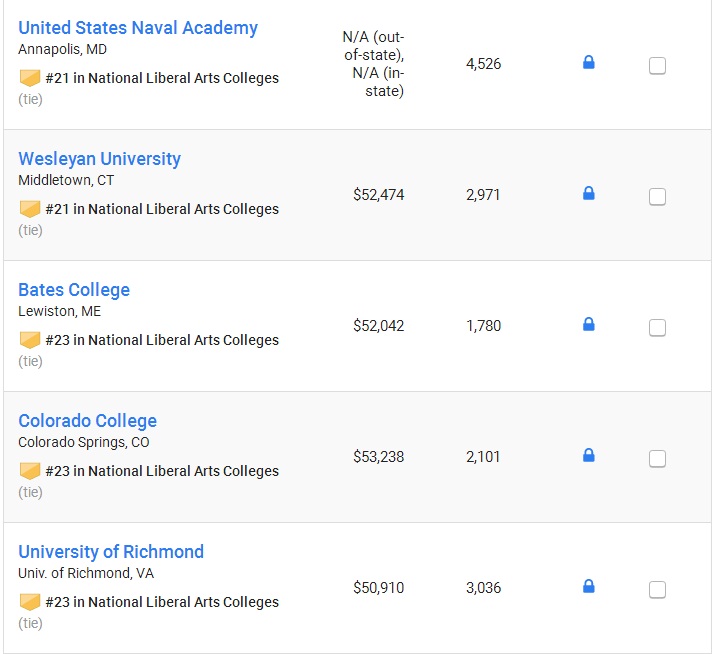716x654 pixels.
Task: Click the lock icon in Colorado College row
Action: (589, 455)
